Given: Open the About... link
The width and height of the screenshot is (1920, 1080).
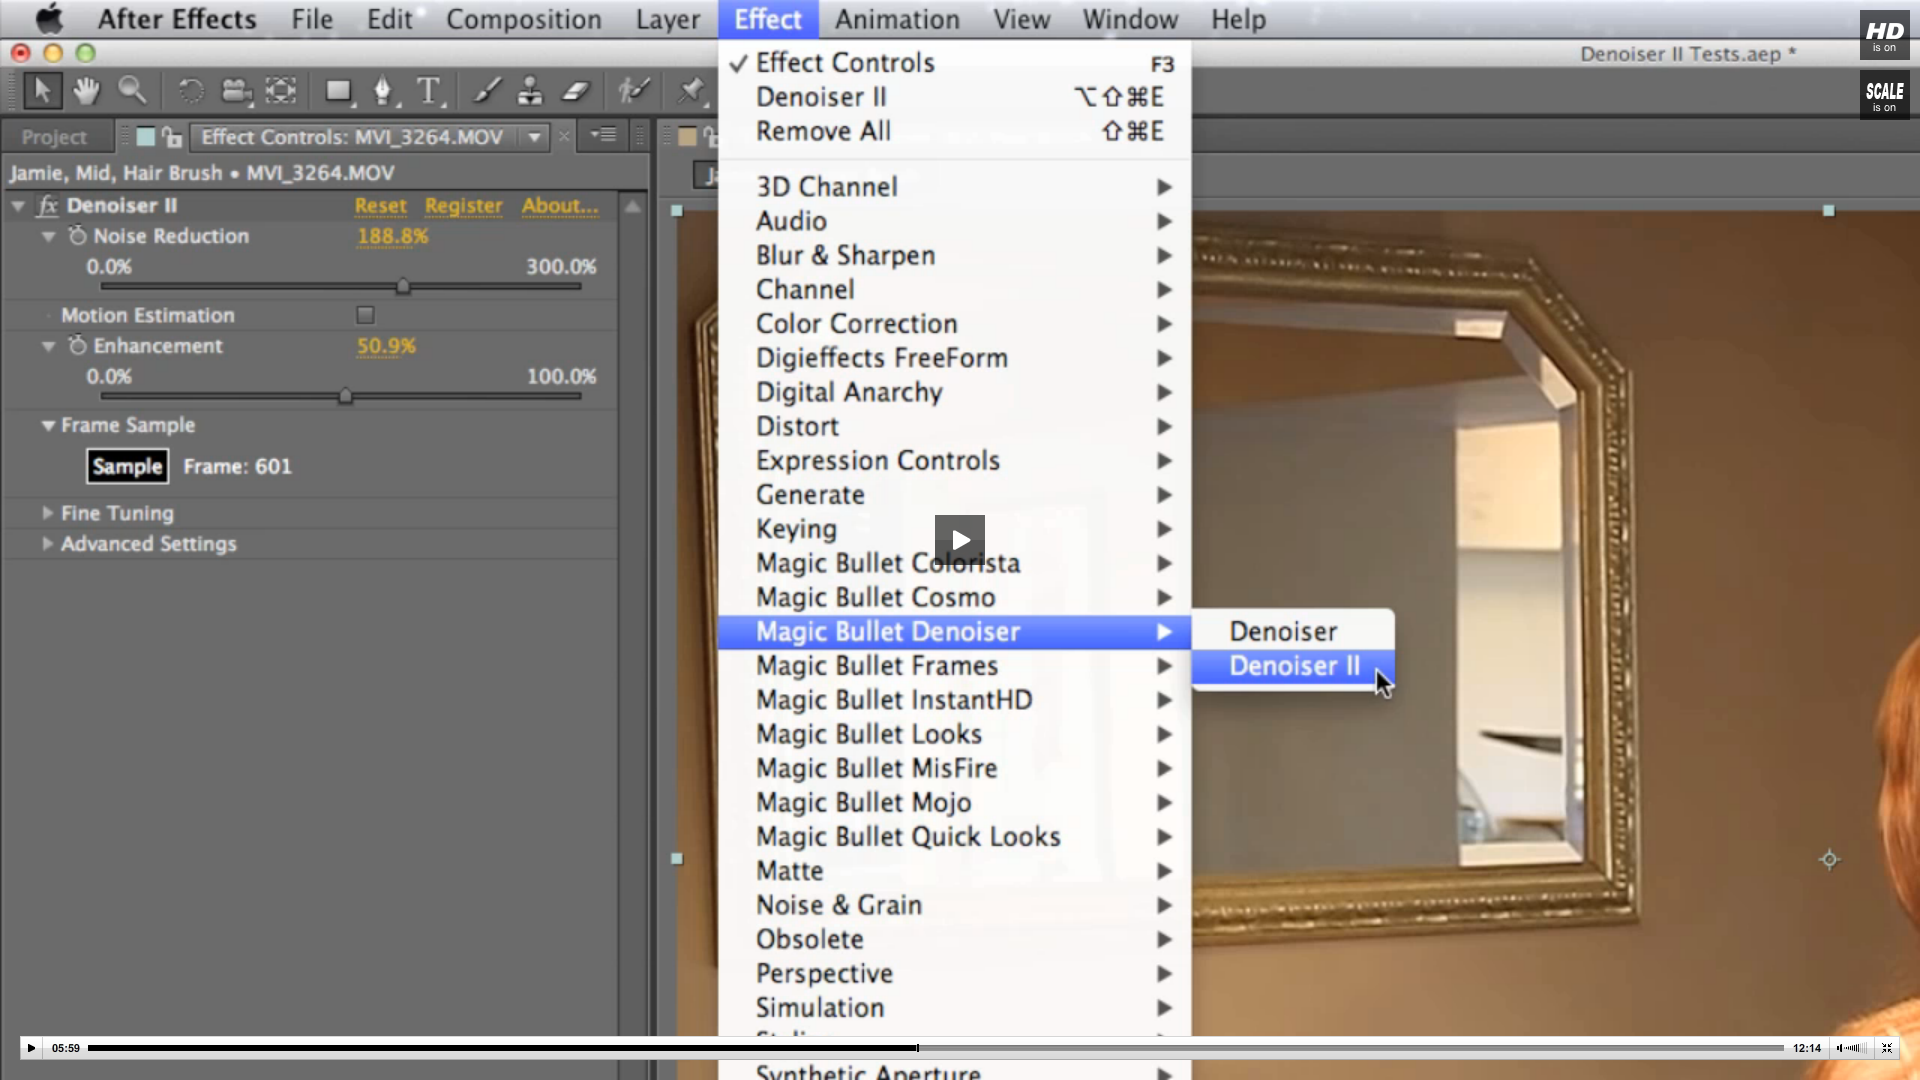Looking at the screenshot, I should [x=560, y=206].
